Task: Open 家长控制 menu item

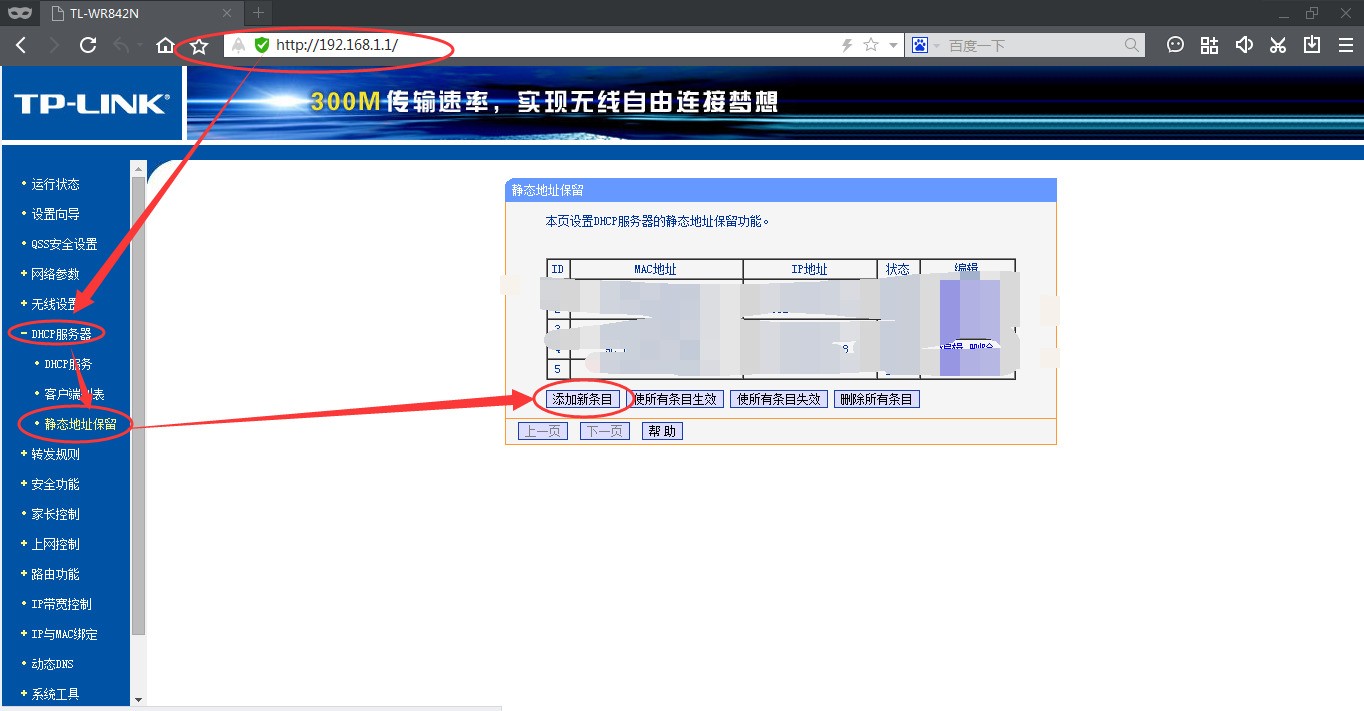Action: 55,514
